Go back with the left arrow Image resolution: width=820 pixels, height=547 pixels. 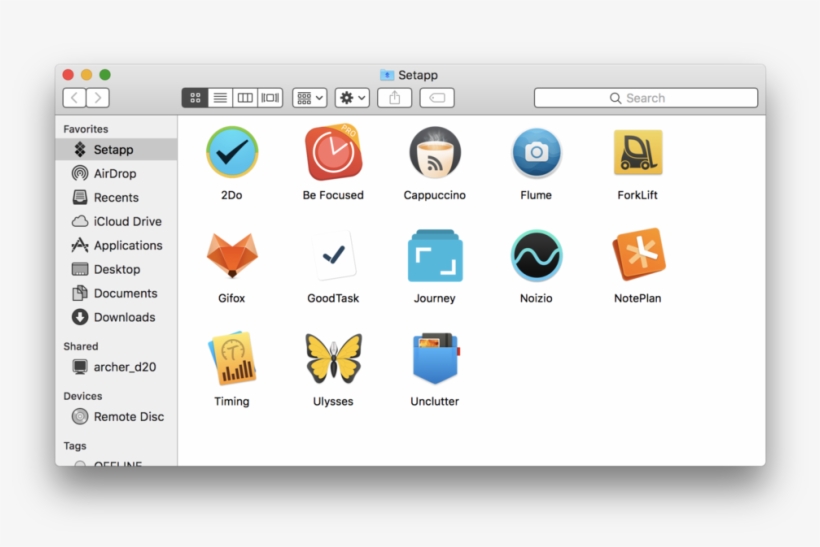click(x=74, y=98)
